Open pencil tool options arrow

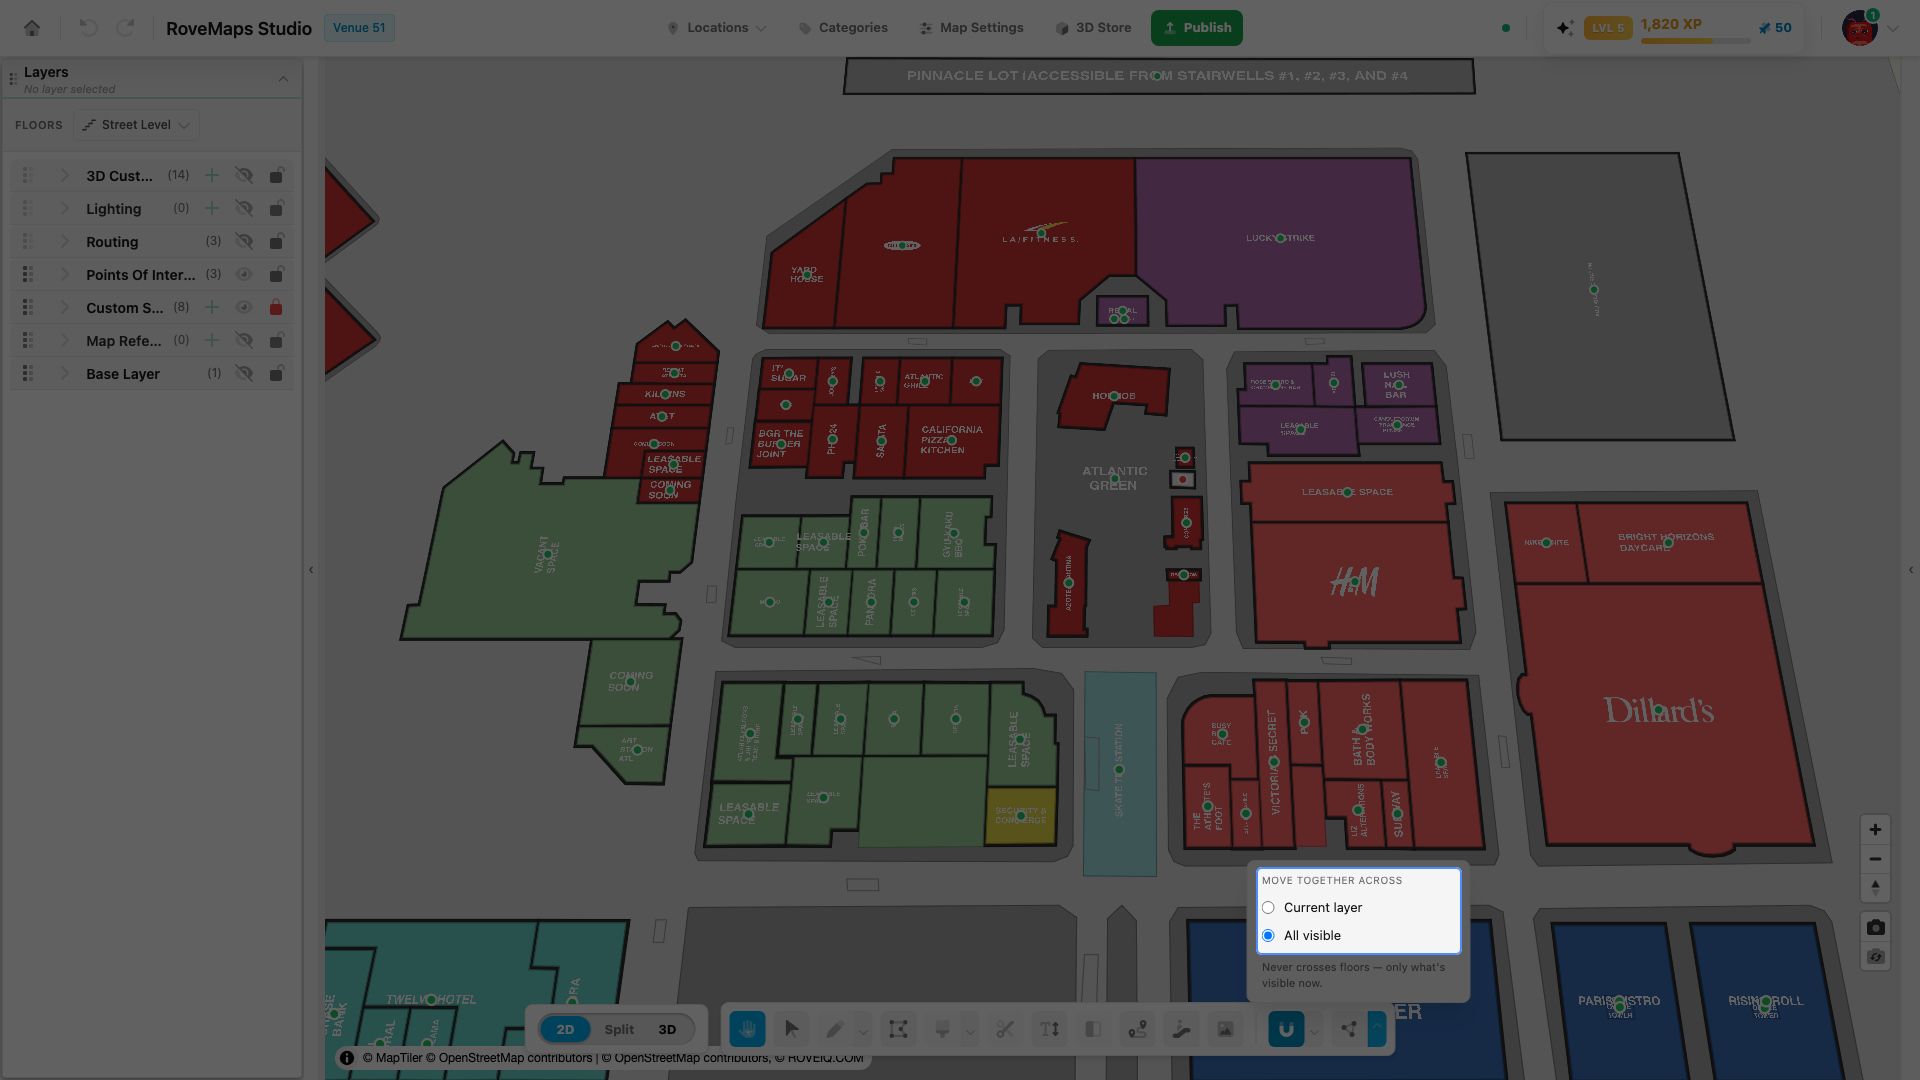[x=863, y=1030]
